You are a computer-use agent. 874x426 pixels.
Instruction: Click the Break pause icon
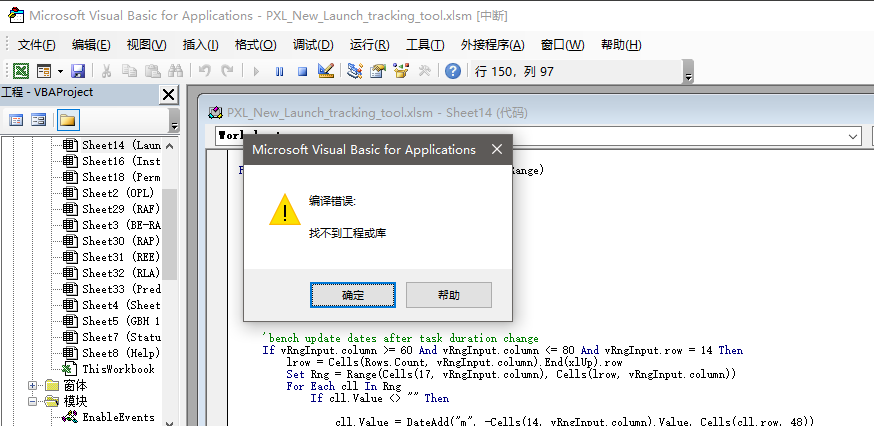point(280,71)
